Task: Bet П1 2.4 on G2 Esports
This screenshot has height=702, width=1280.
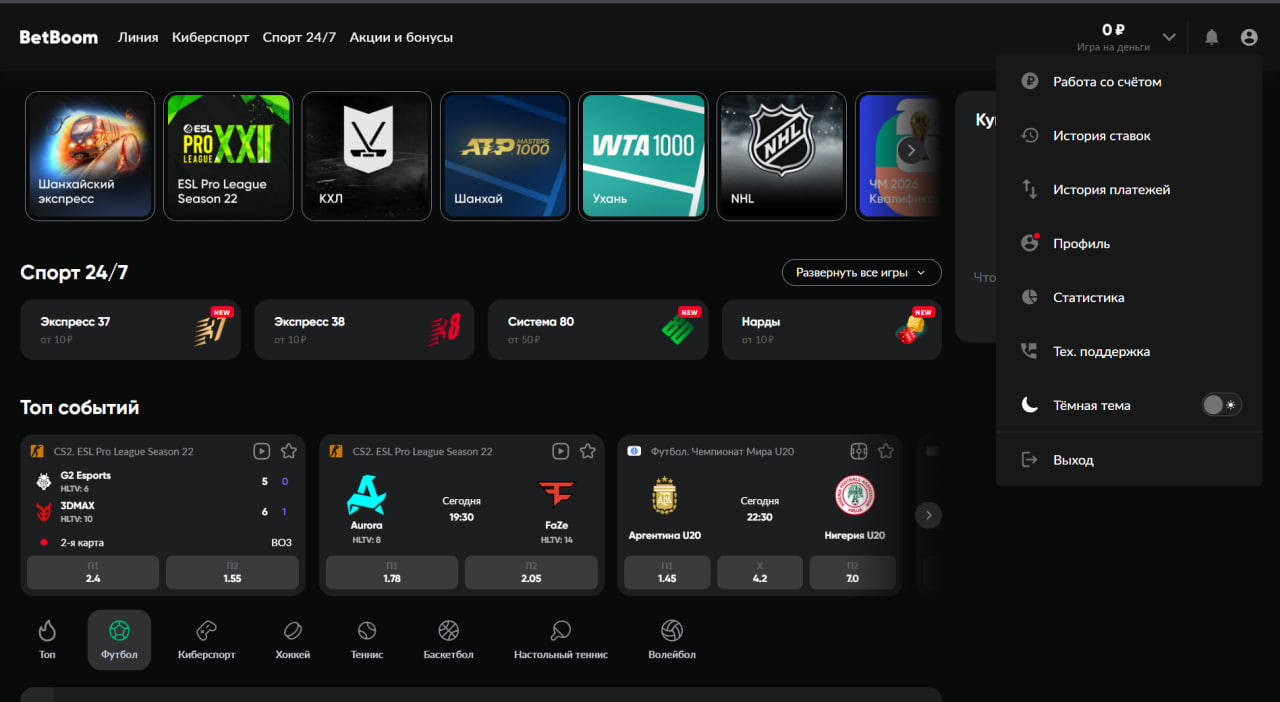Action: pos(93,573)
